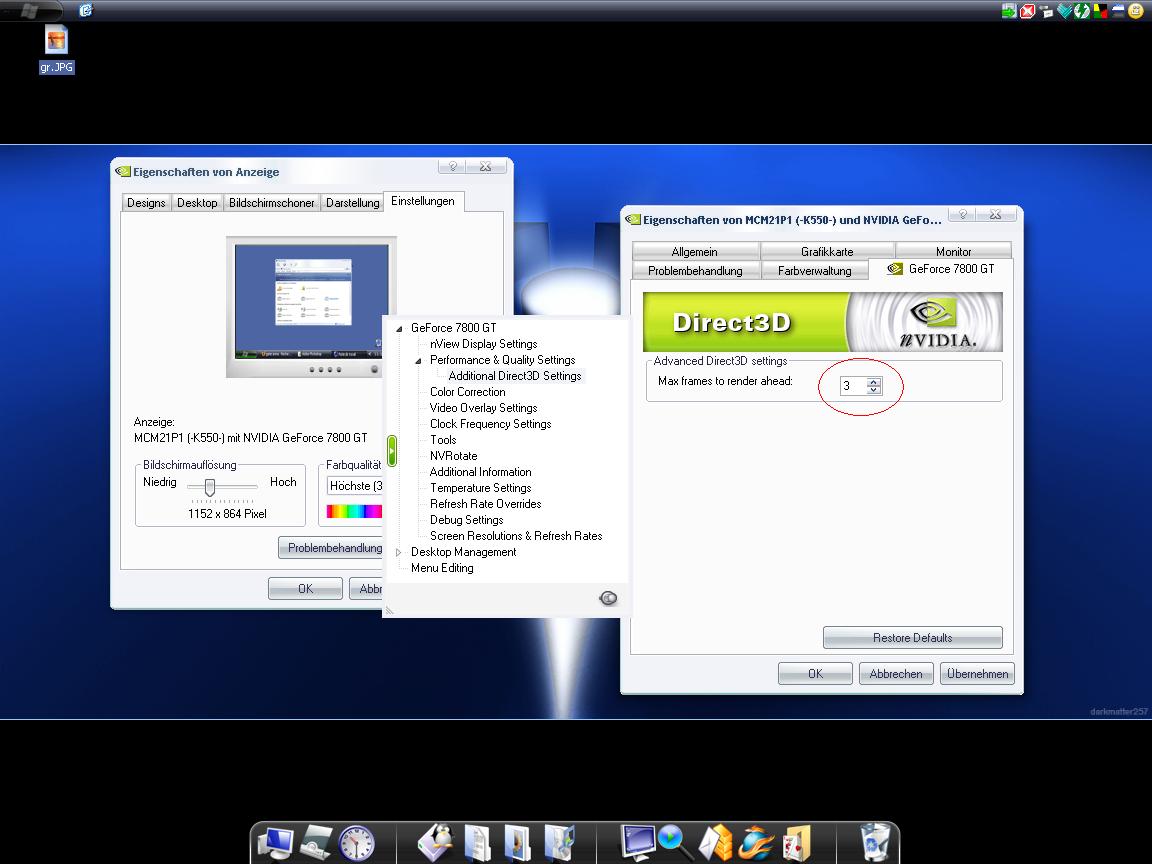This screenshot has height=864, width=1152.
Task: Open the widescreen display icon in the dock
Action: [x=637, y=842]
